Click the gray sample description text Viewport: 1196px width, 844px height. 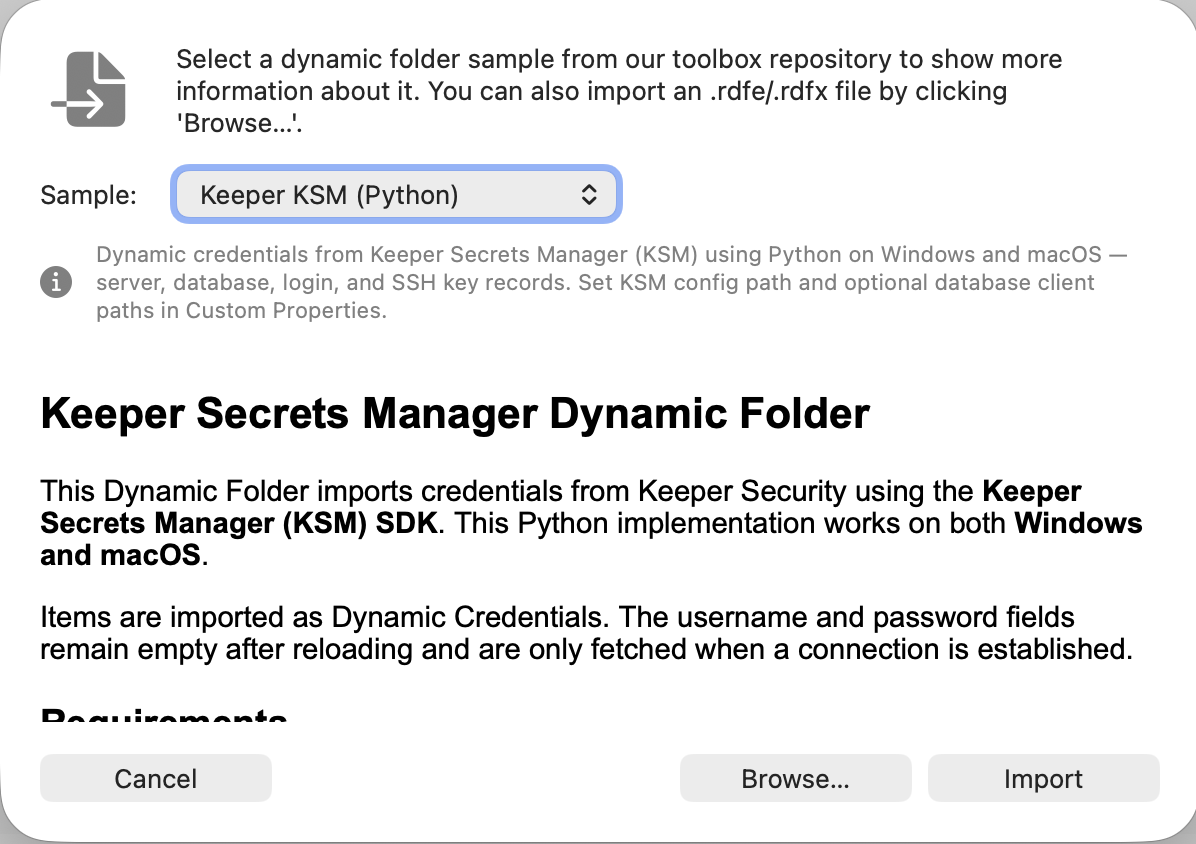click(610, 282)
